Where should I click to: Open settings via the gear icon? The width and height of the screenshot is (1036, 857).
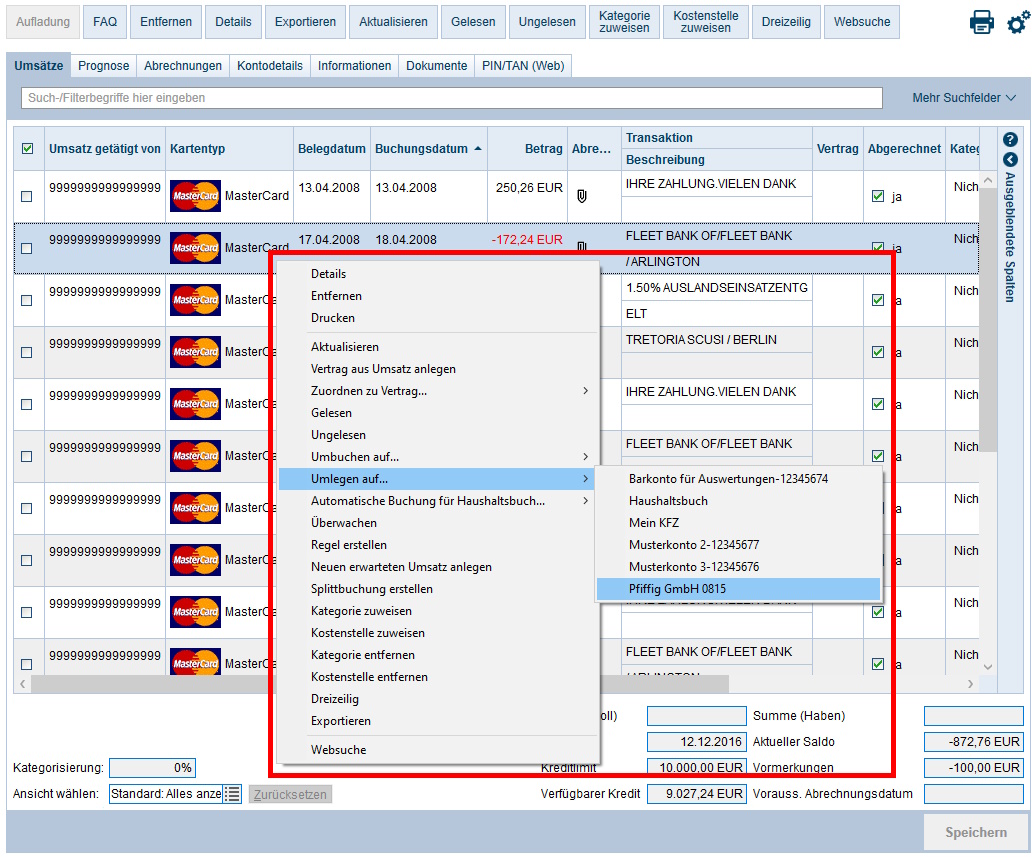[1017, 23]
